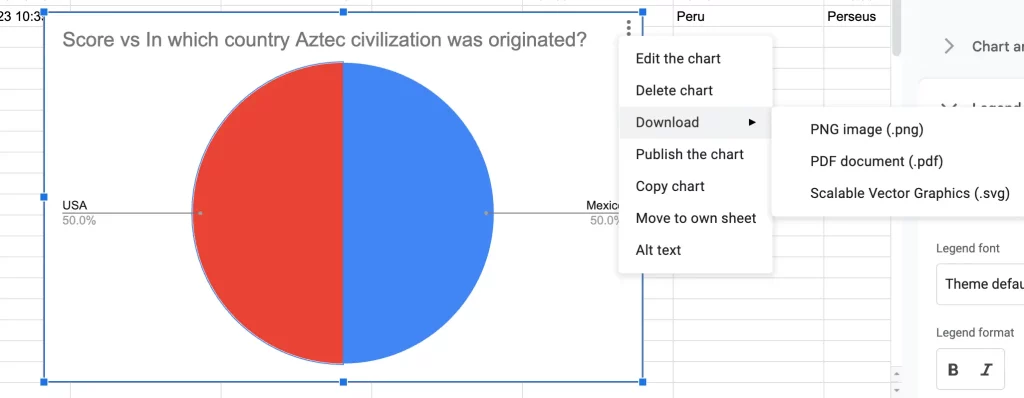Viewport: 1024px width, 398px height.
Task: Open the chart's three-dot options menu
Action: [x=628, y=28]
